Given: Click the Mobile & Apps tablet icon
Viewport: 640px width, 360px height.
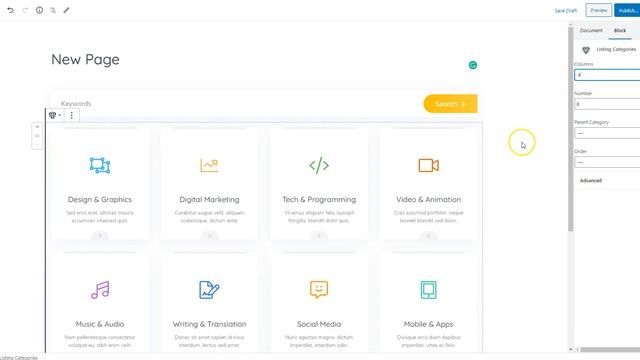Looking at the screenshot, I should click(x=429, y=290).
